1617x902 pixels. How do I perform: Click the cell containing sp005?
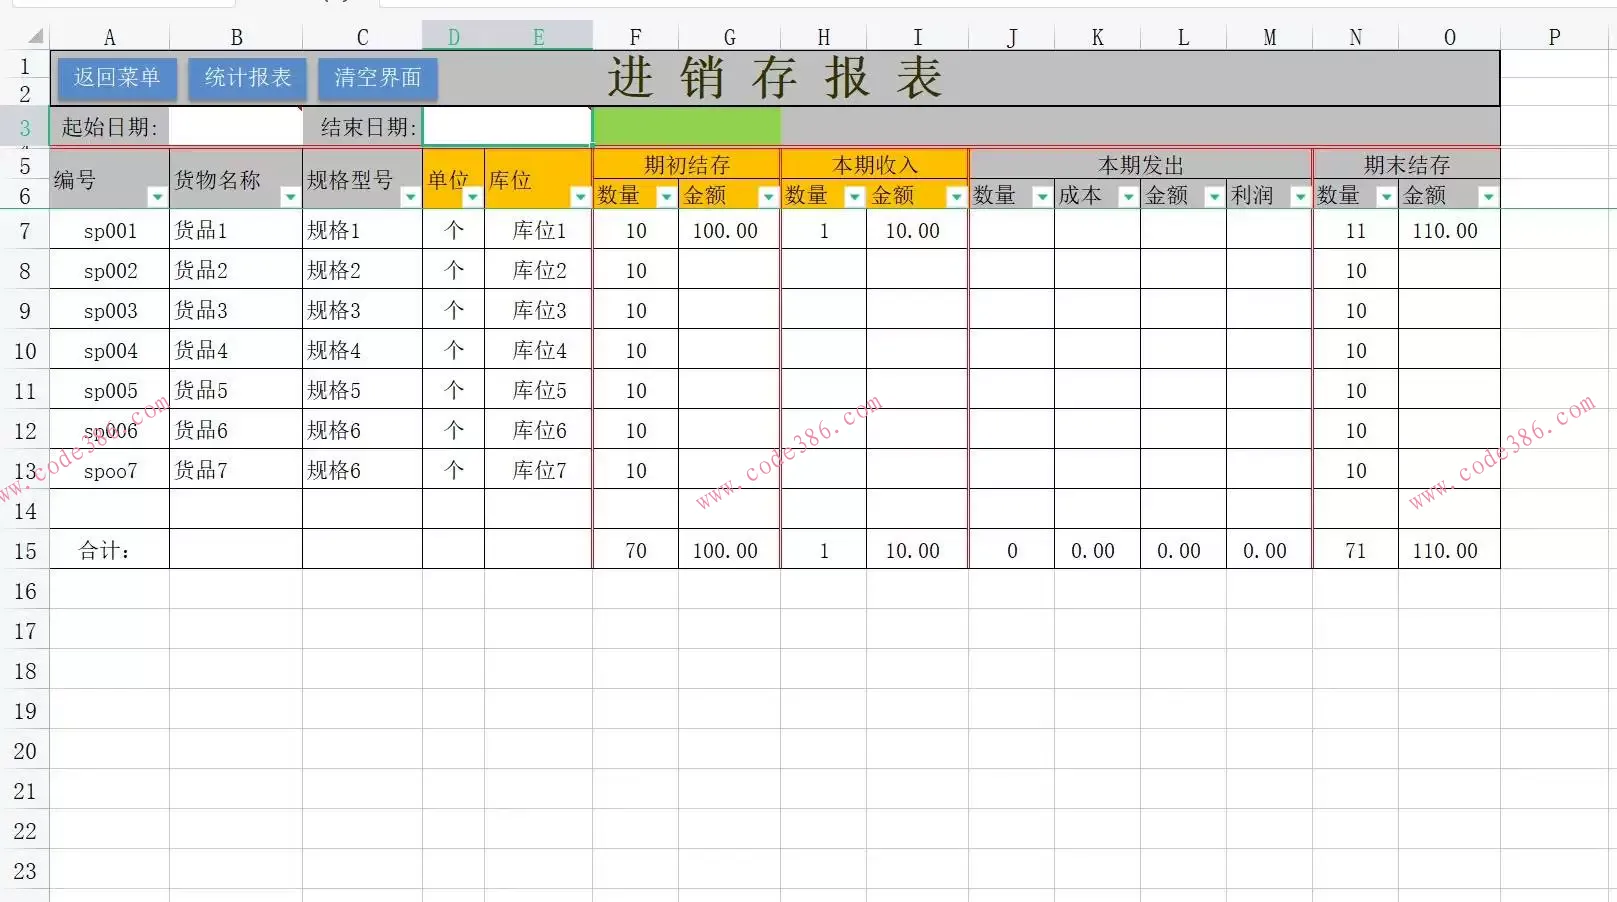click(110, 391)
